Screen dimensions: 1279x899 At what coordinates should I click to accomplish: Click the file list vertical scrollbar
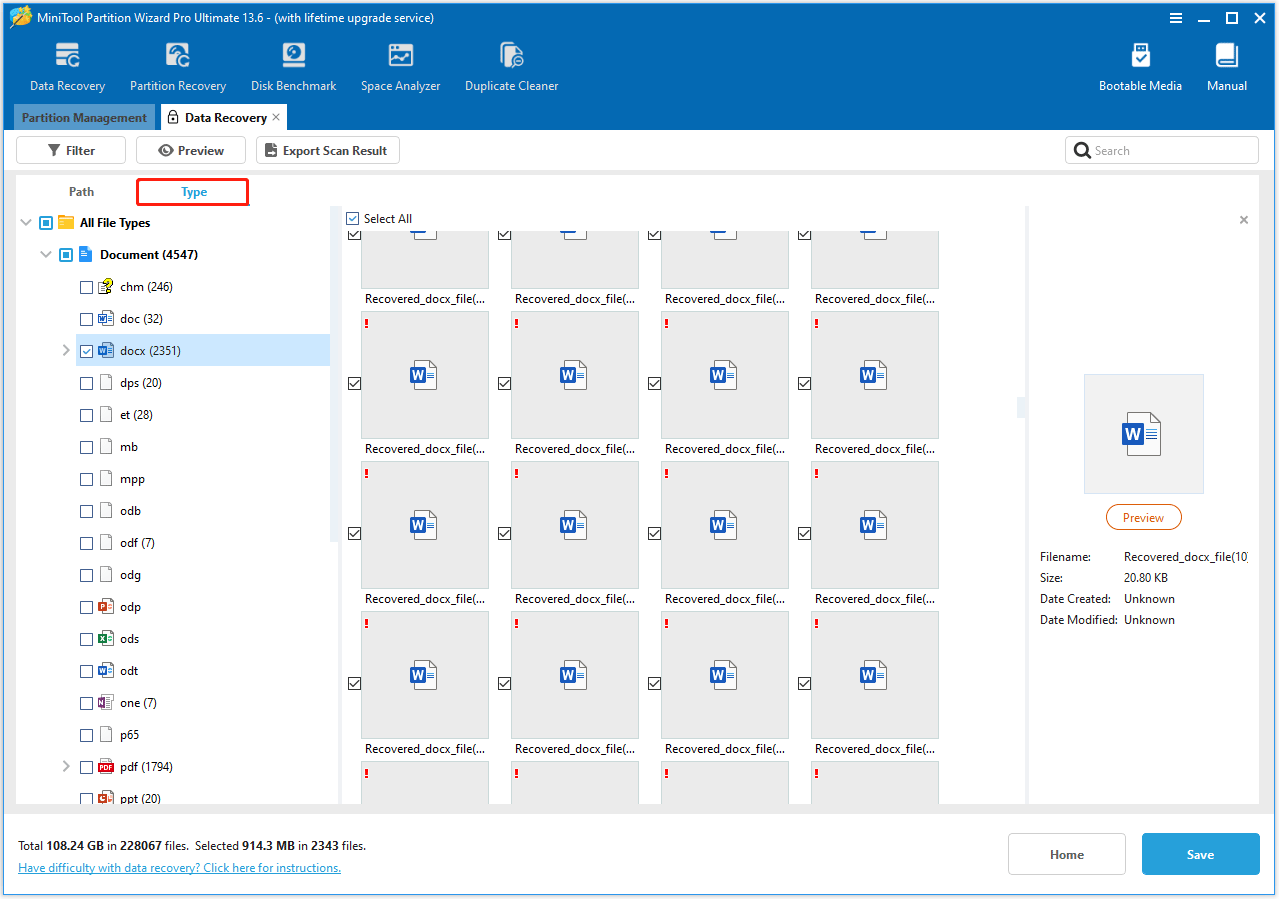point(1021,407)
